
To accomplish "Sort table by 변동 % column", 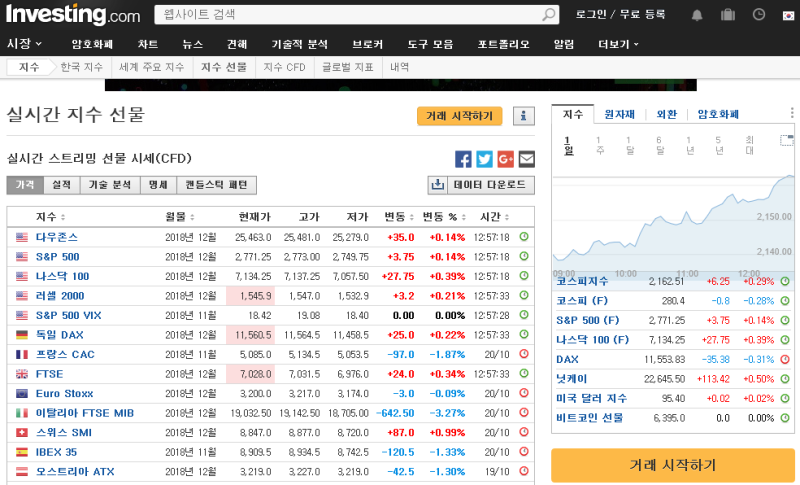I will pos(444,217).
